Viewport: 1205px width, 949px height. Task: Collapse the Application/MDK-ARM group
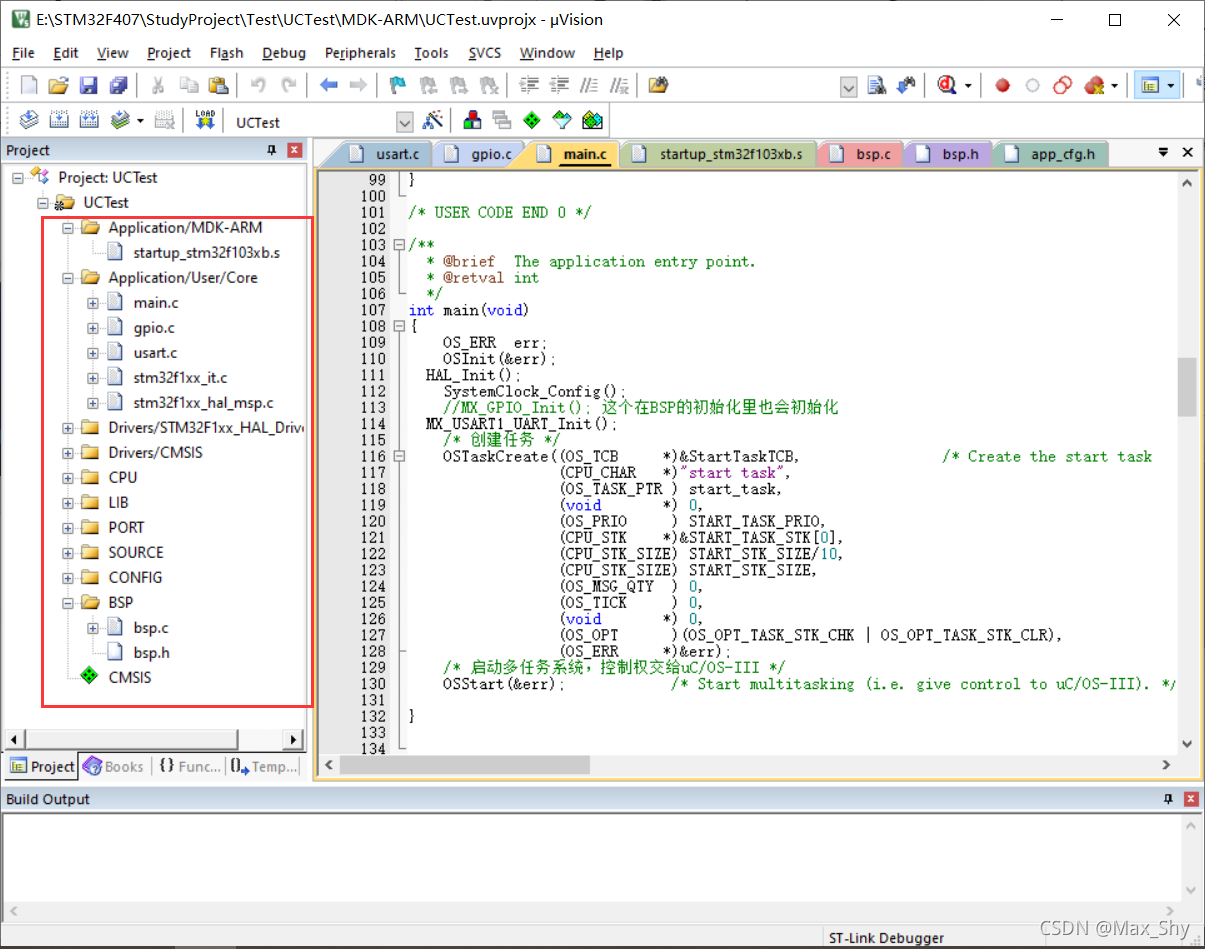pyautogui.click(x=68, y=228)
